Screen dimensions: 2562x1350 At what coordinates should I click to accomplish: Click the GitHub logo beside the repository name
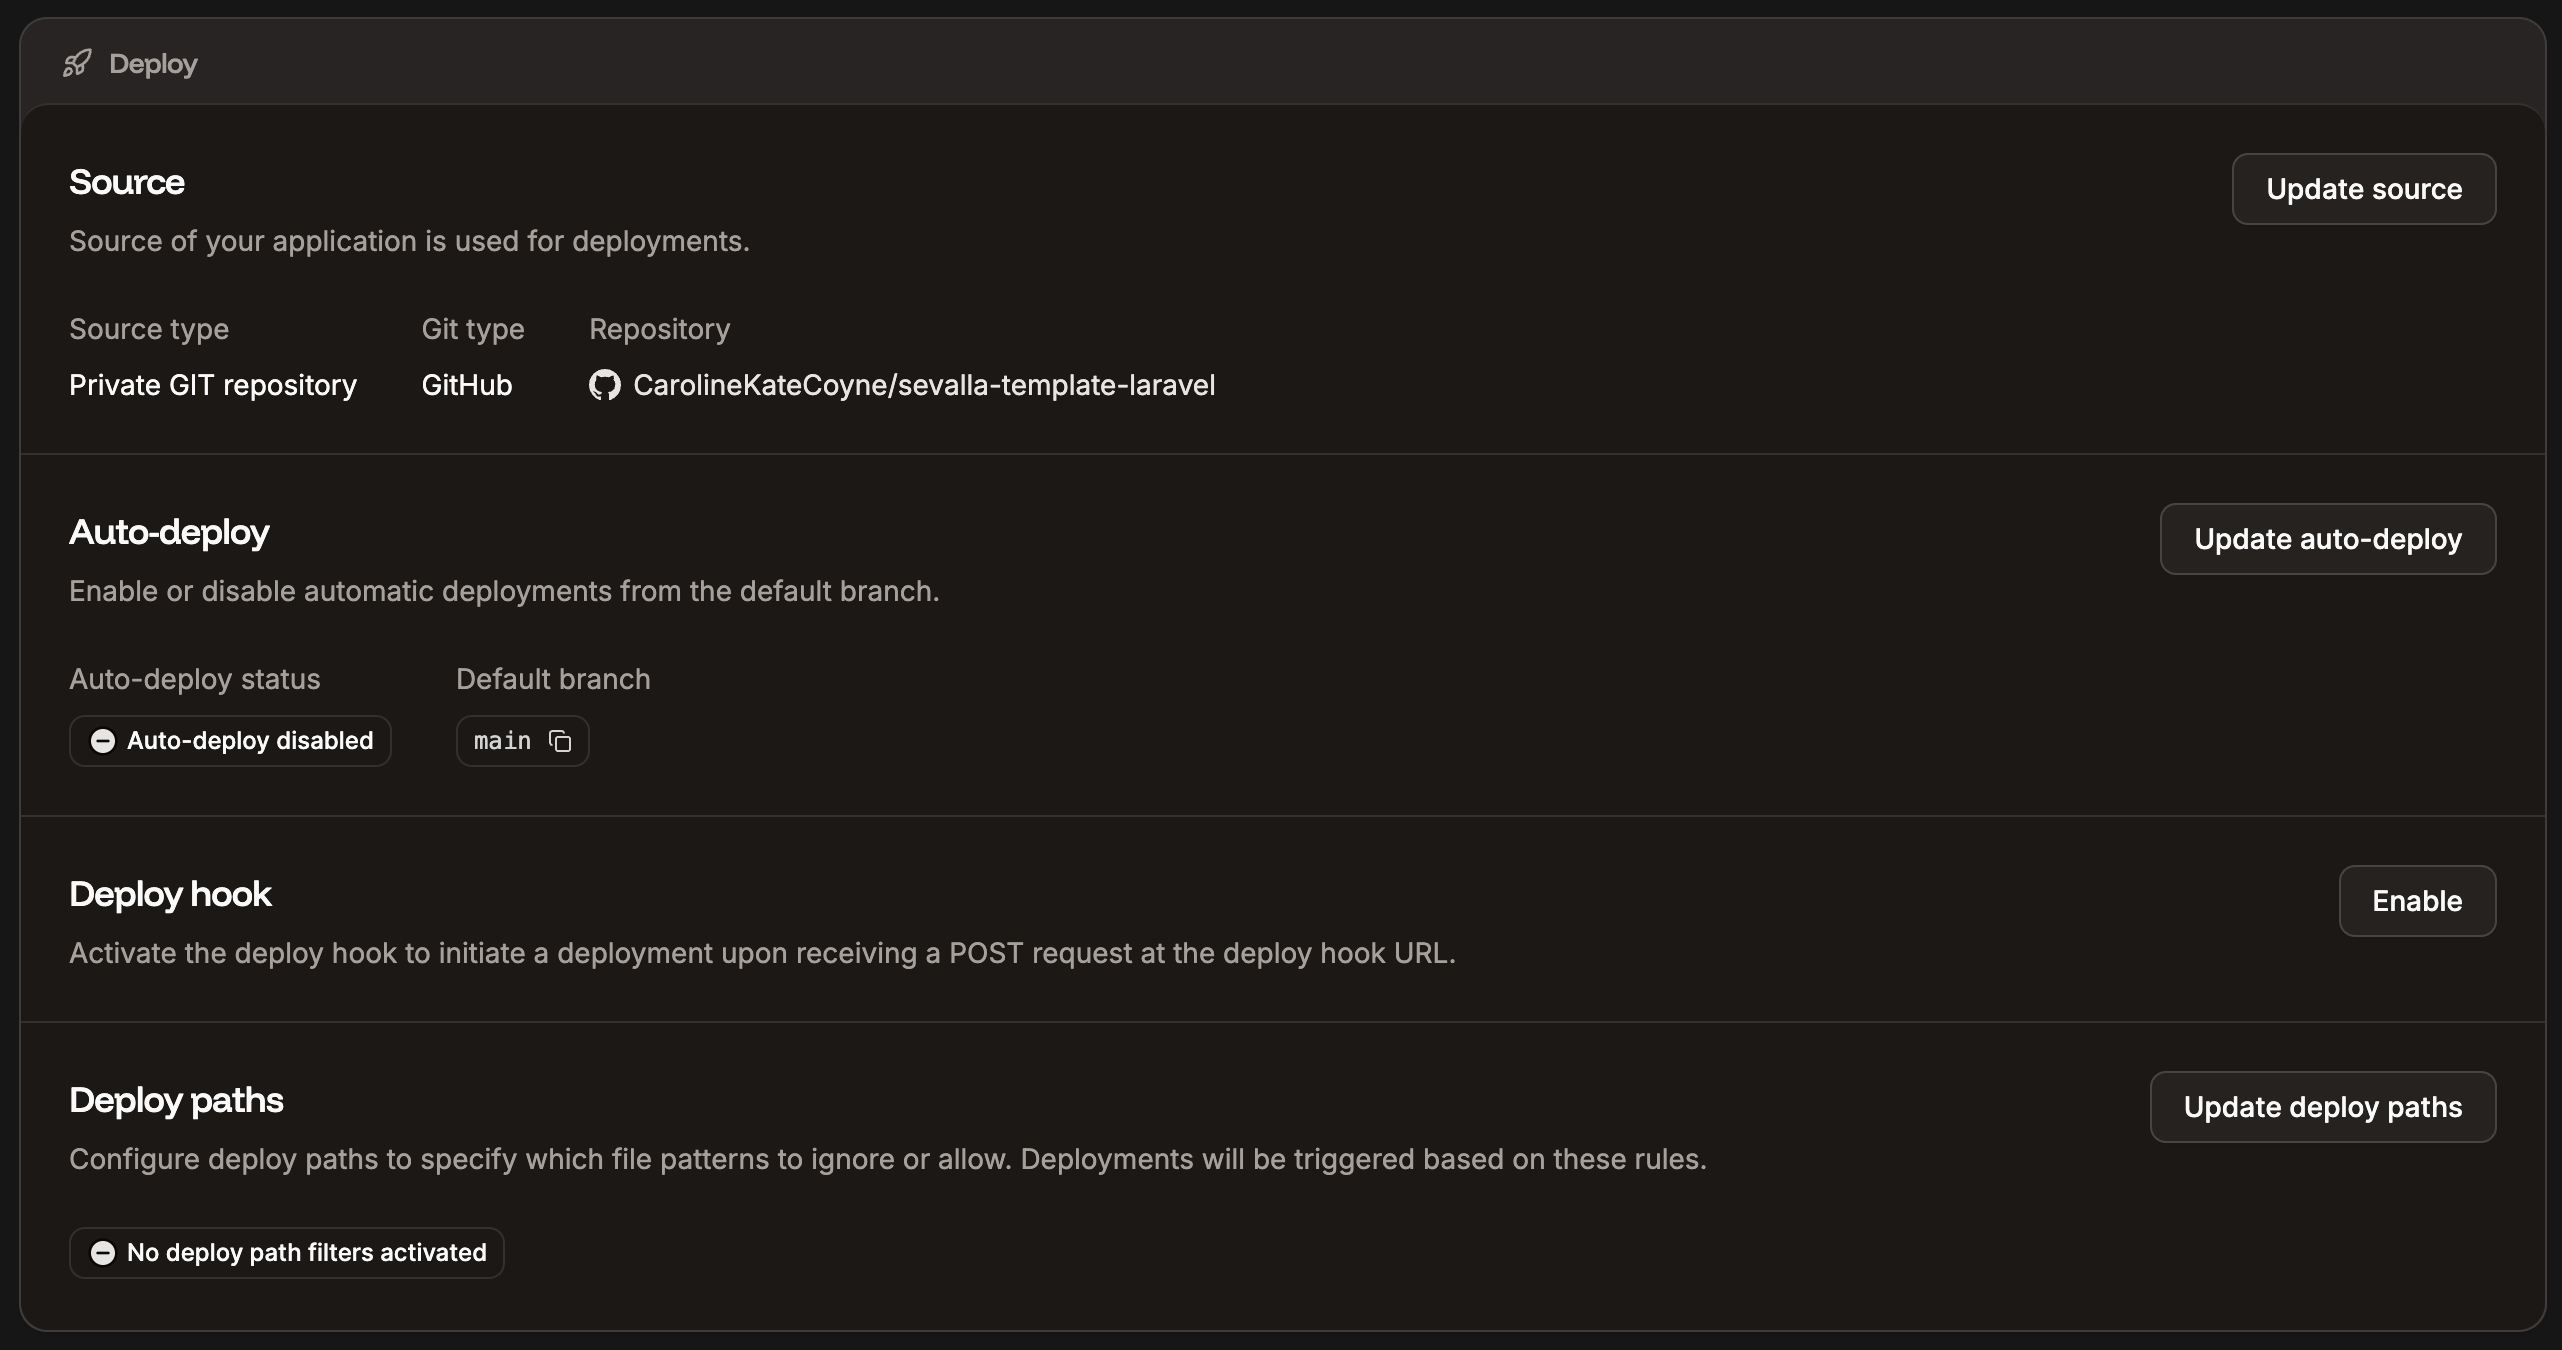(604, 384)
